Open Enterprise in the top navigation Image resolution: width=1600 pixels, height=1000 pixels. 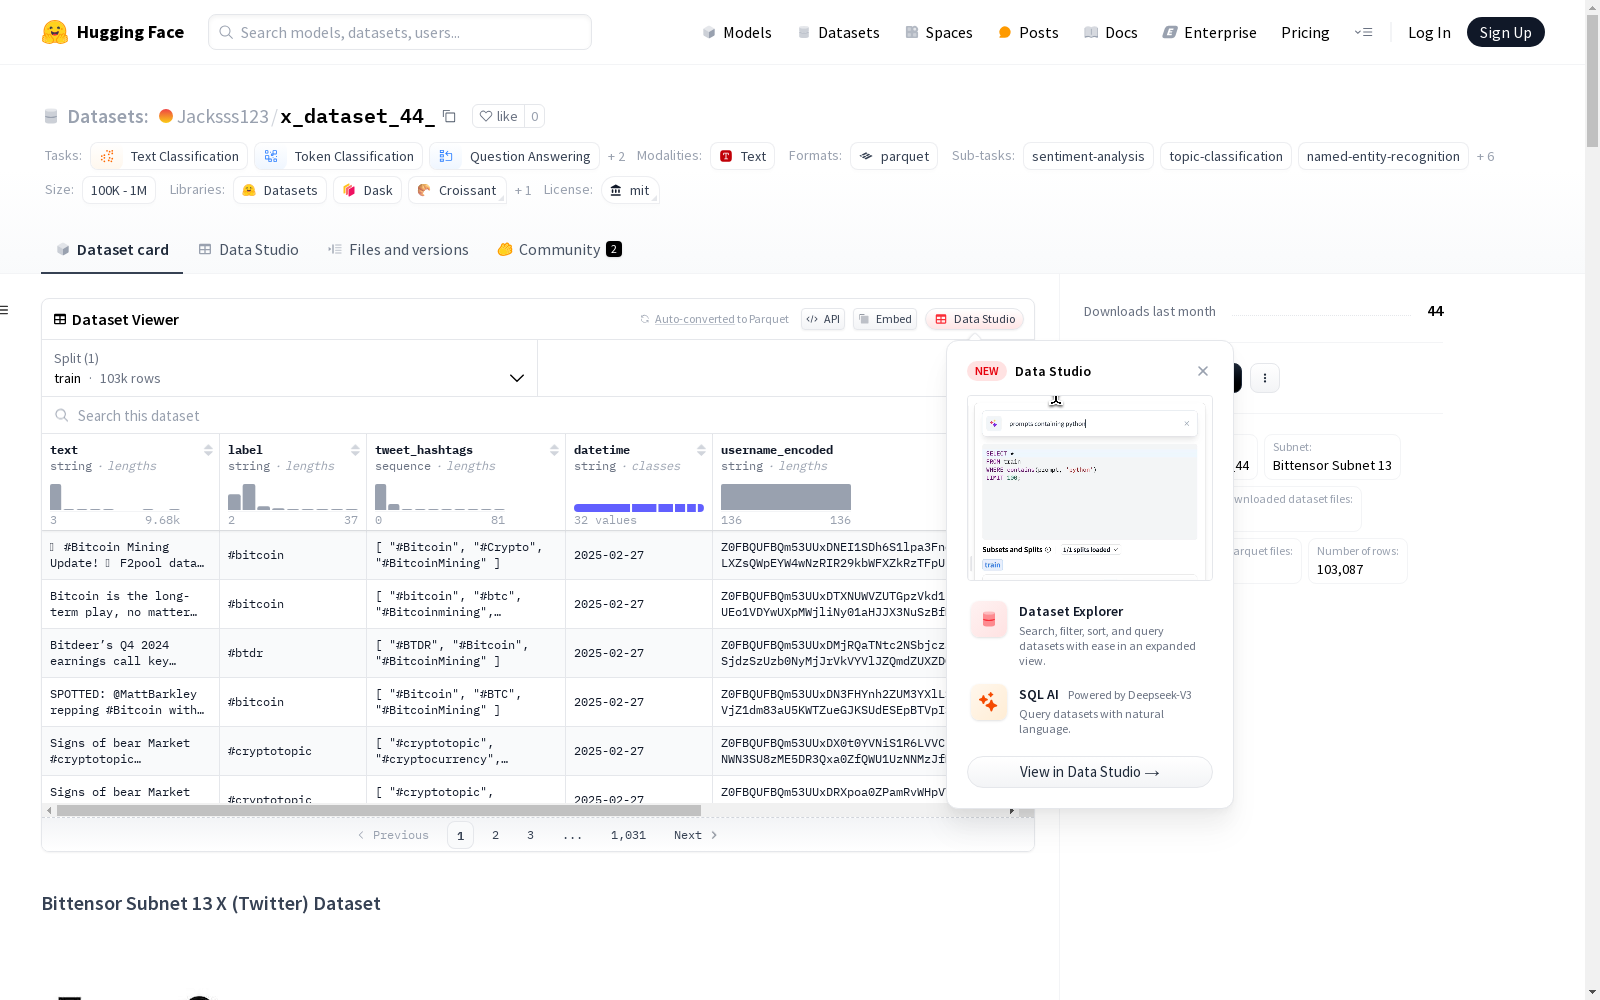(1209, 32)
